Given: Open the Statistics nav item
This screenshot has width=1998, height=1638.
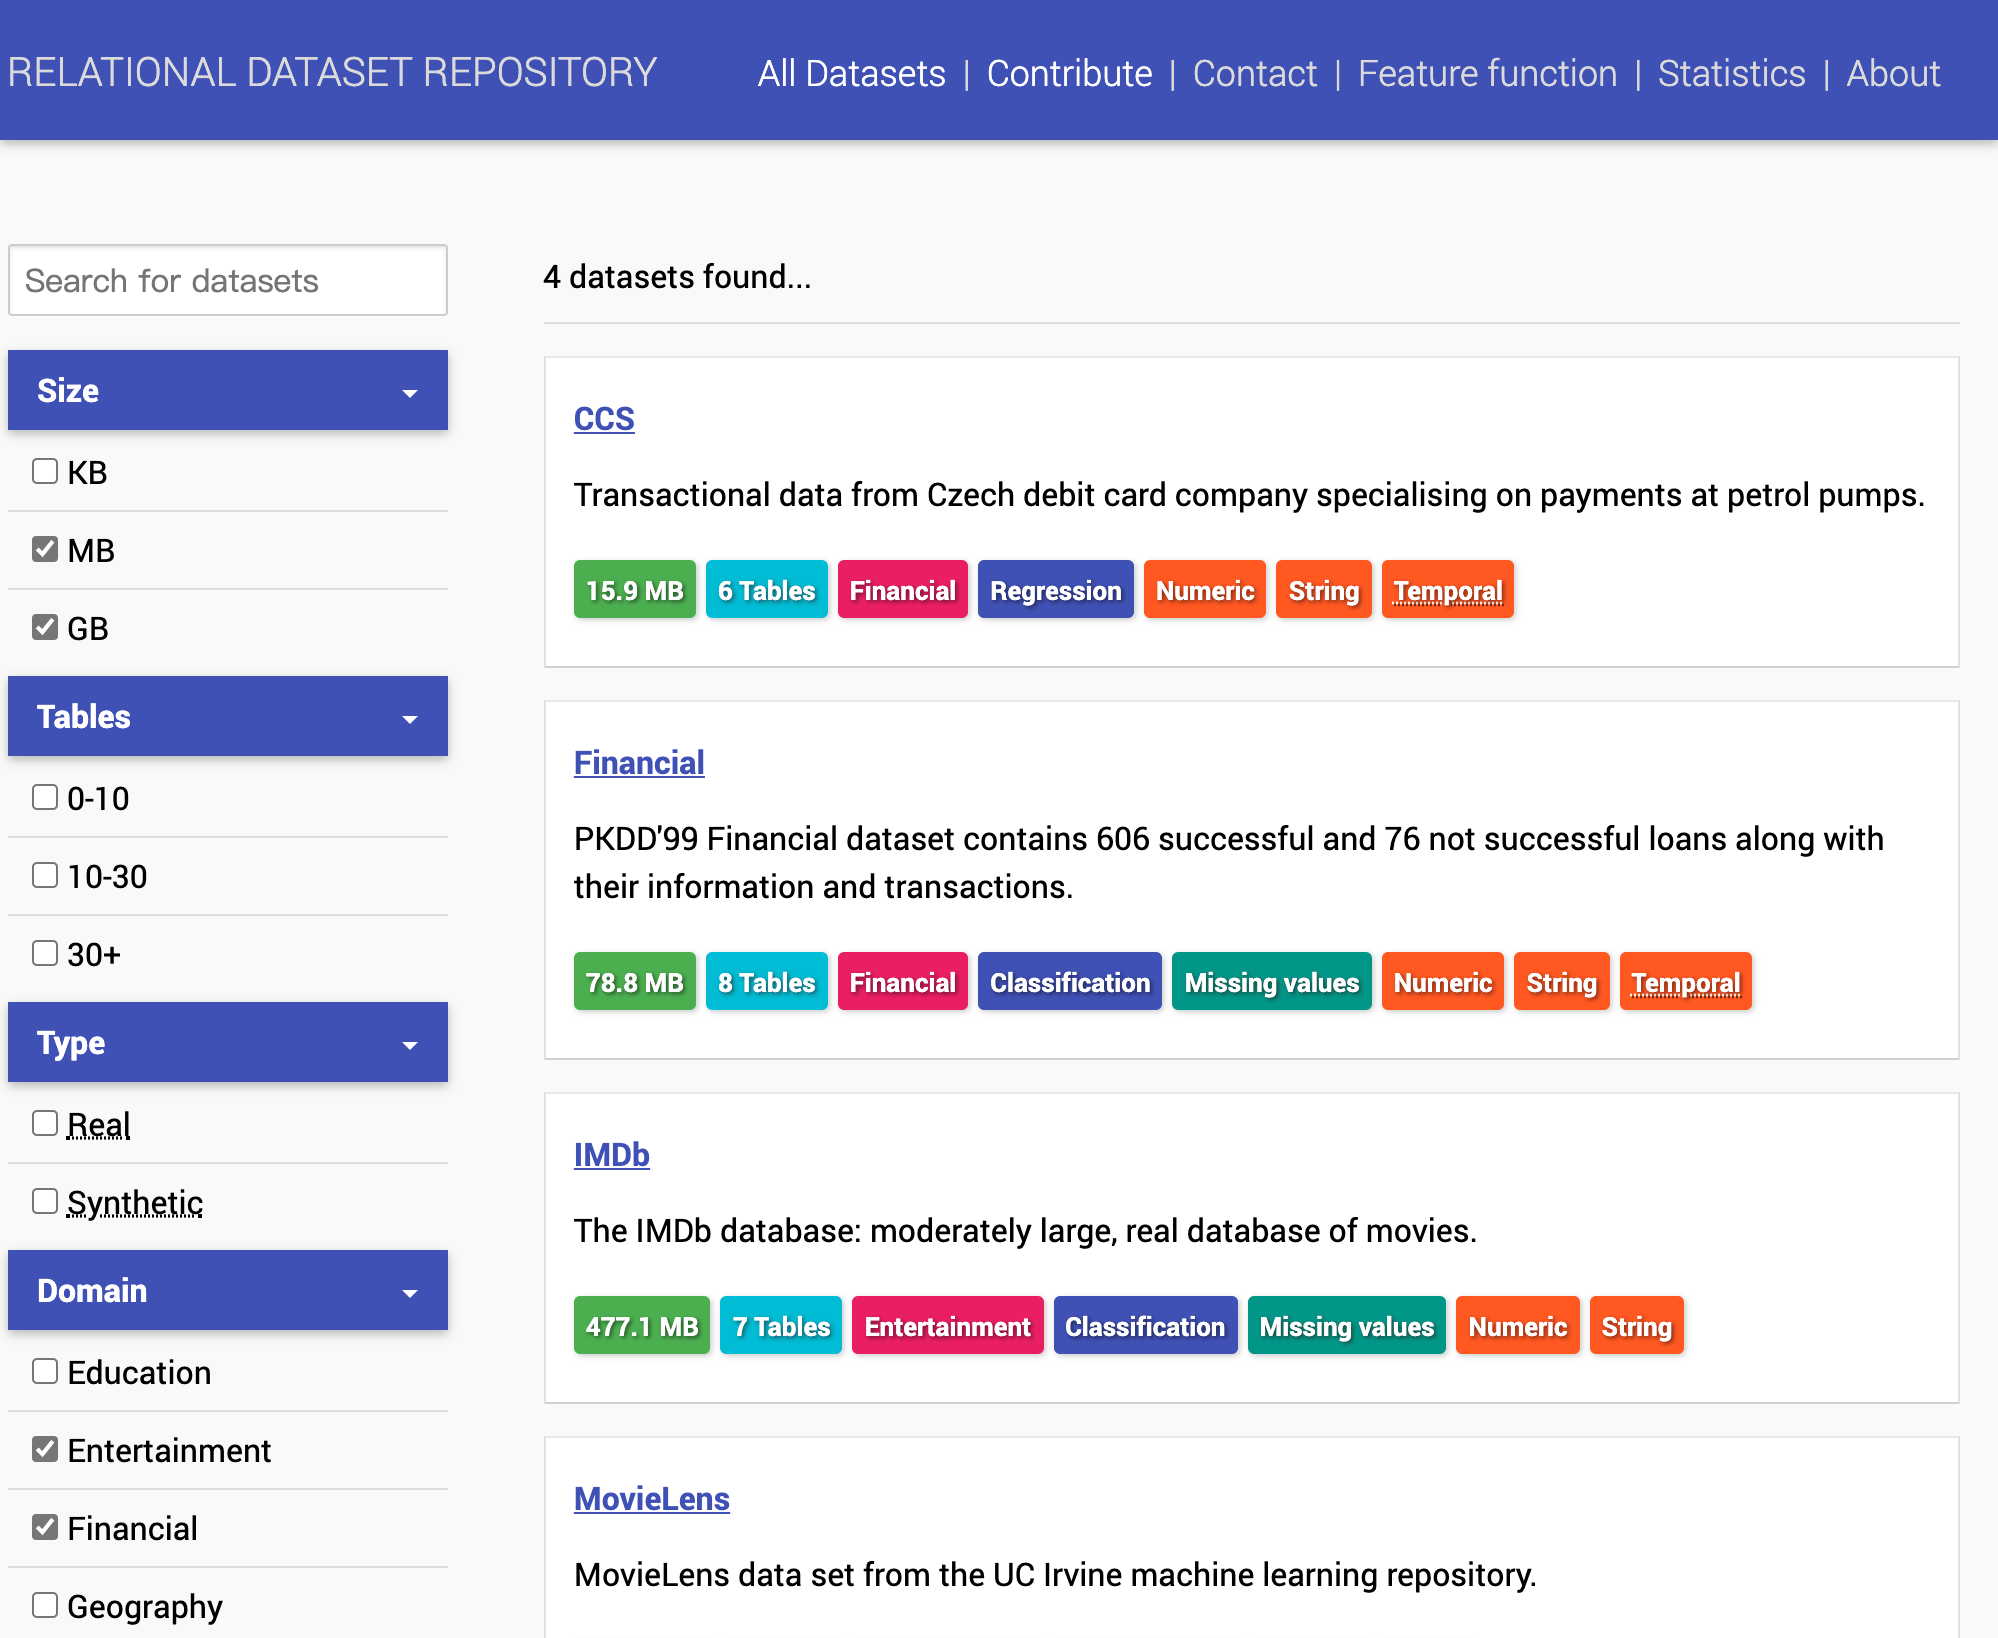Looking at the screenshot, I should (x=1731, y=74).
